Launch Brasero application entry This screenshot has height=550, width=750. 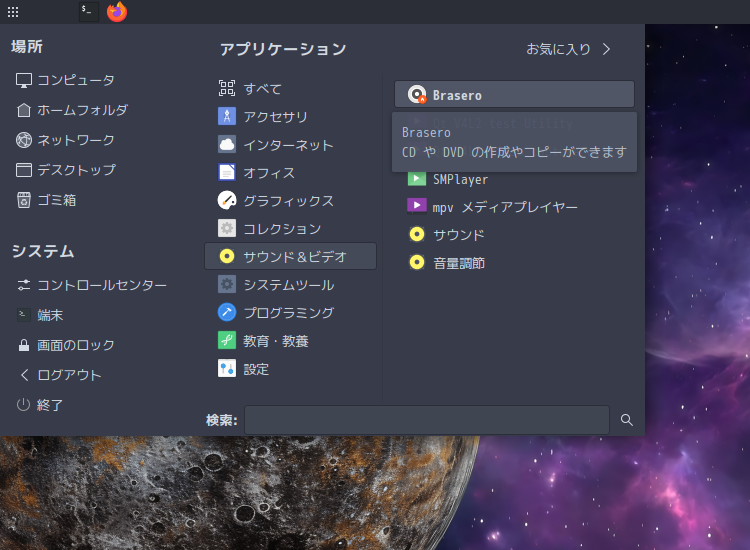pyautogui.click(x=514, y=94)
